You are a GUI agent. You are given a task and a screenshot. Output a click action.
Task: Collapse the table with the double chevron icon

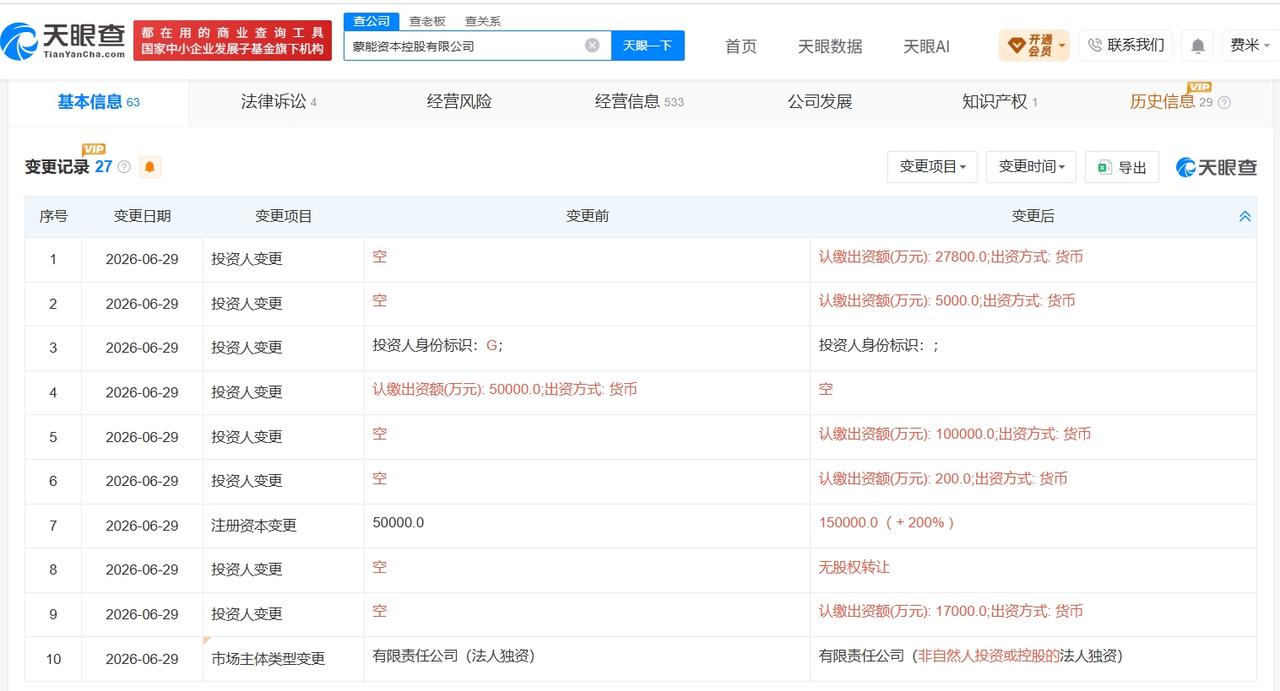tap(1245, 216)
